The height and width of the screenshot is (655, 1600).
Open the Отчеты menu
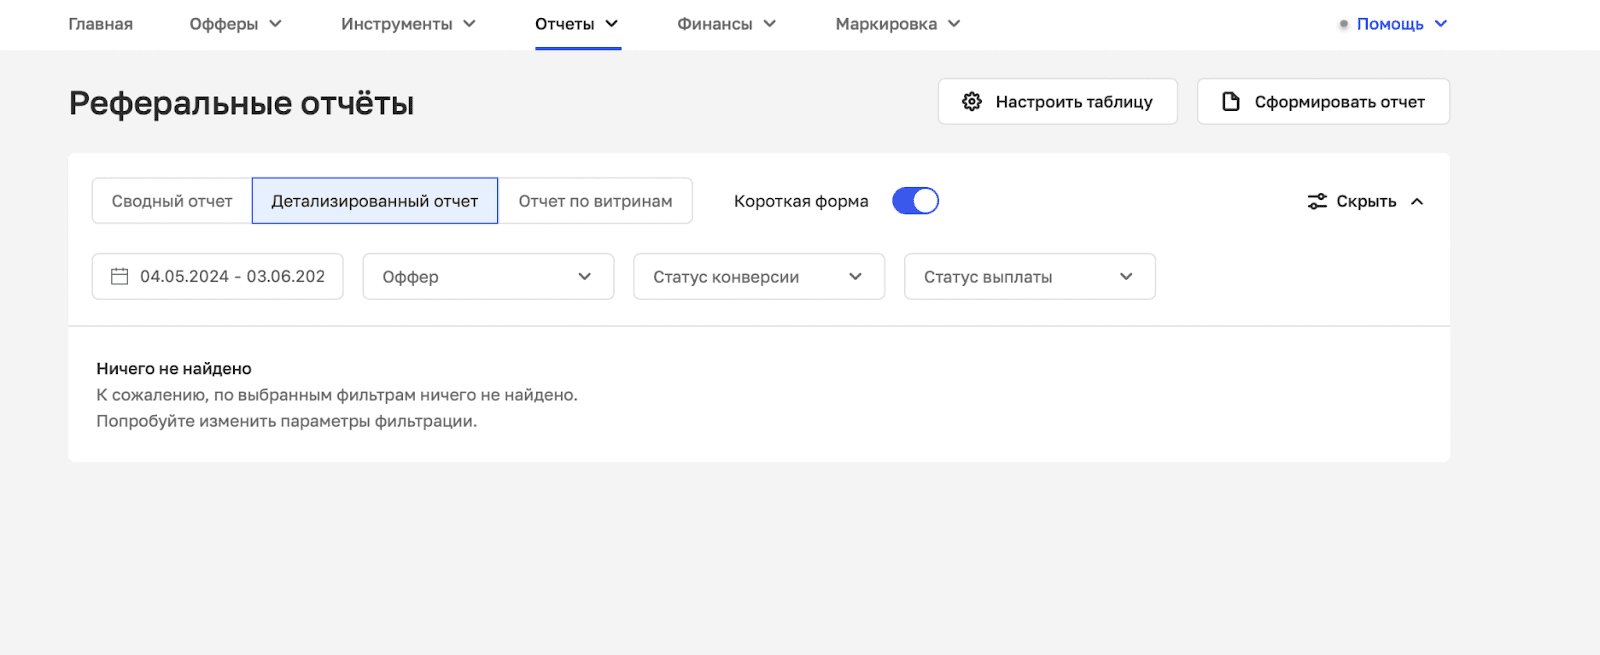pyautogui.click(x=577, y=24)
